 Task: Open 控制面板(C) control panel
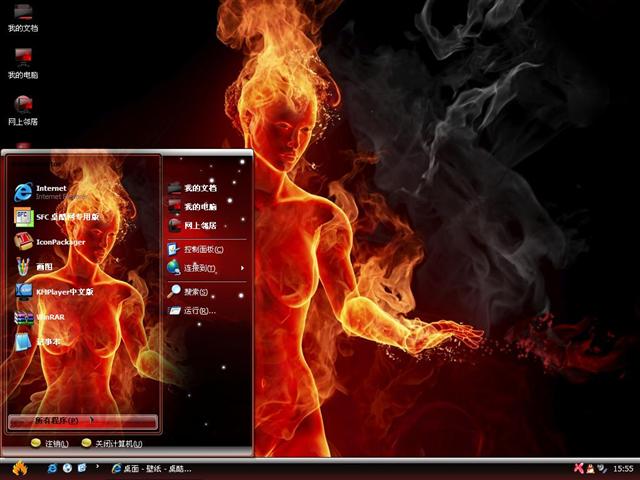click(x=196, y=249)
